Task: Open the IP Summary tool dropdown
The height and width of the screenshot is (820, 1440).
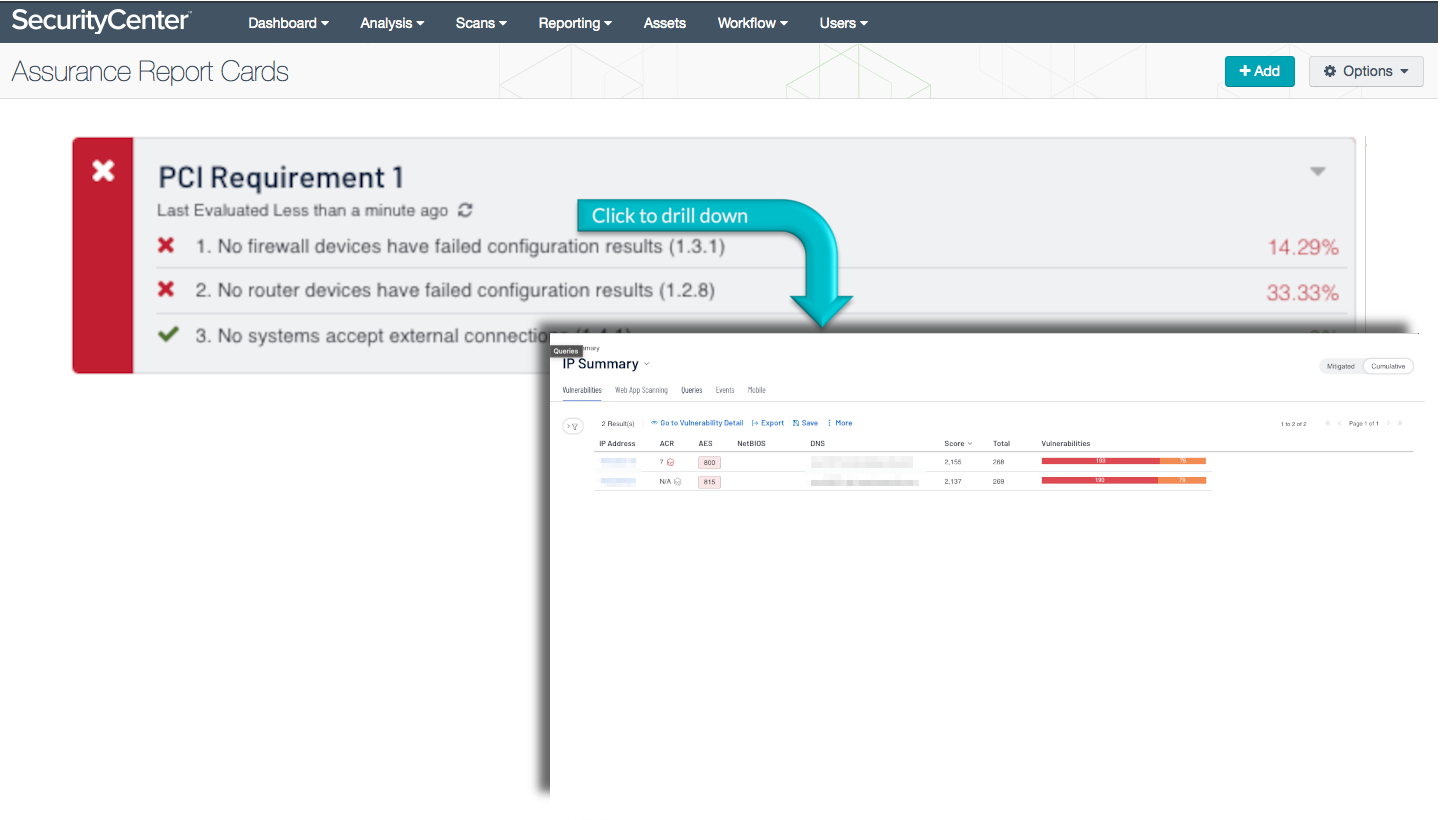Action: 646,364
